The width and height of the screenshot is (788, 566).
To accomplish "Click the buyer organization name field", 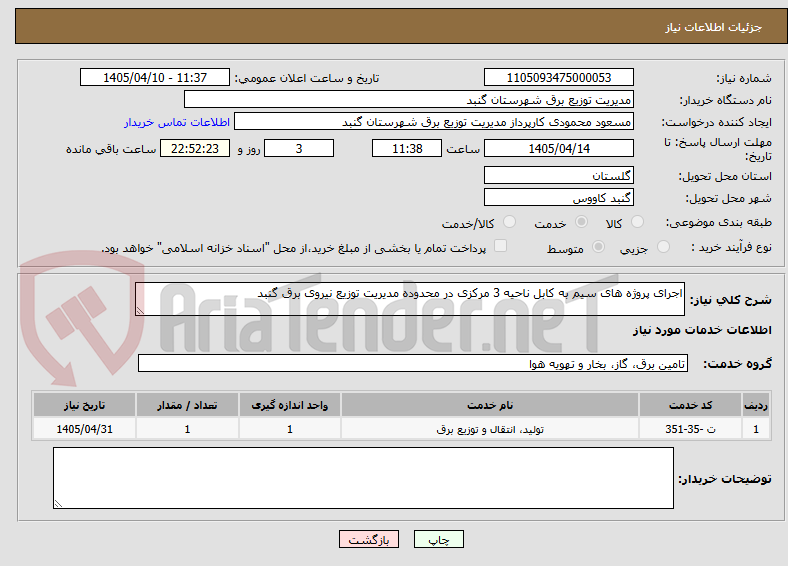I will tap(409, 100).
